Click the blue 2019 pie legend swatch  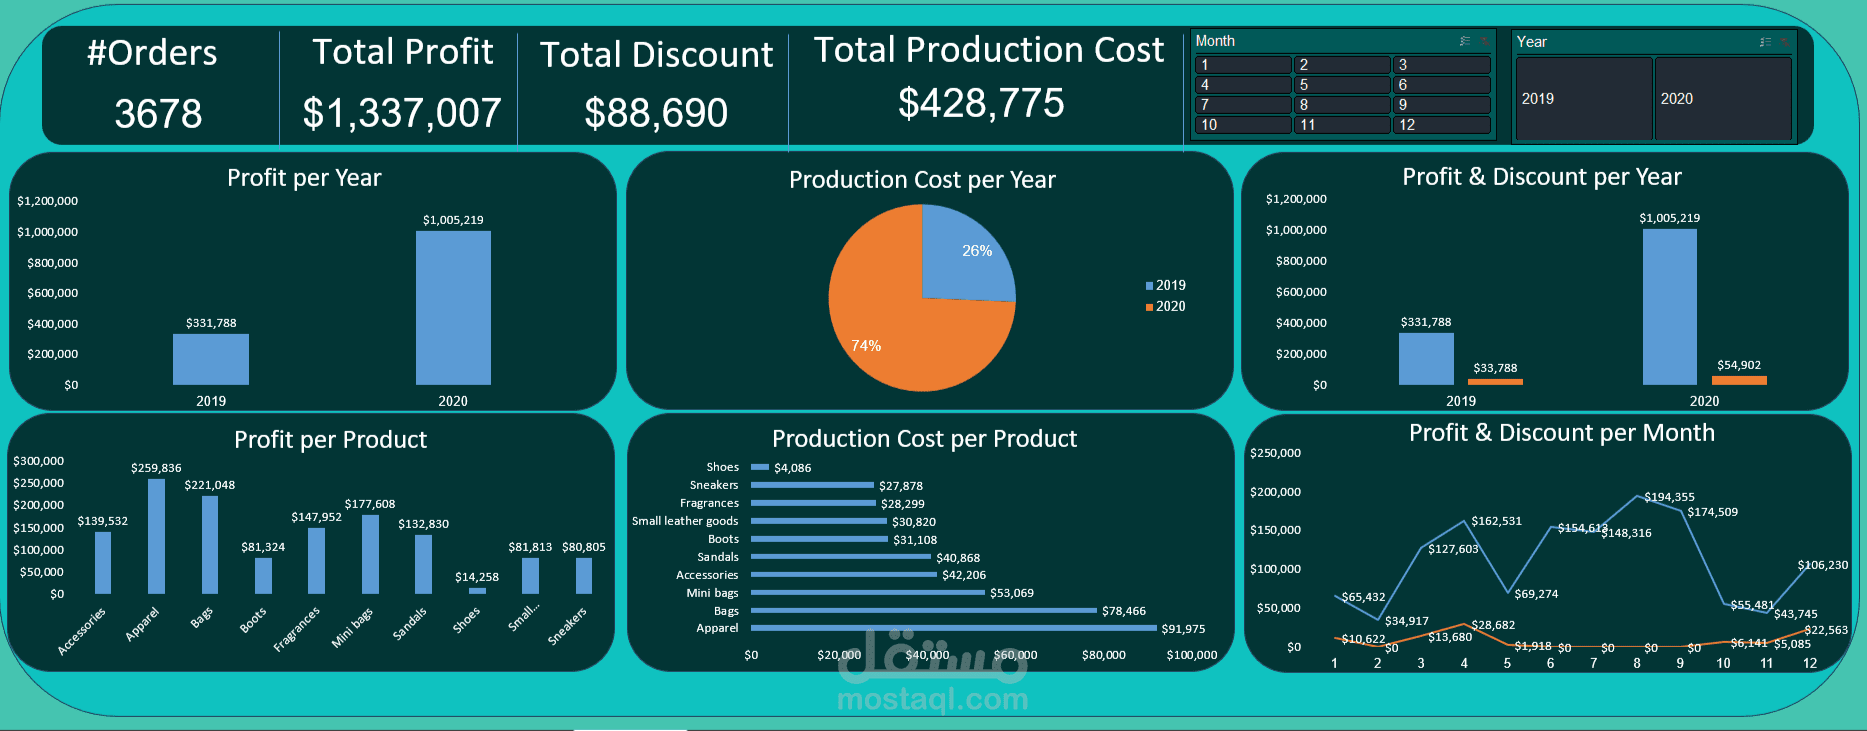pos(1149,286)
